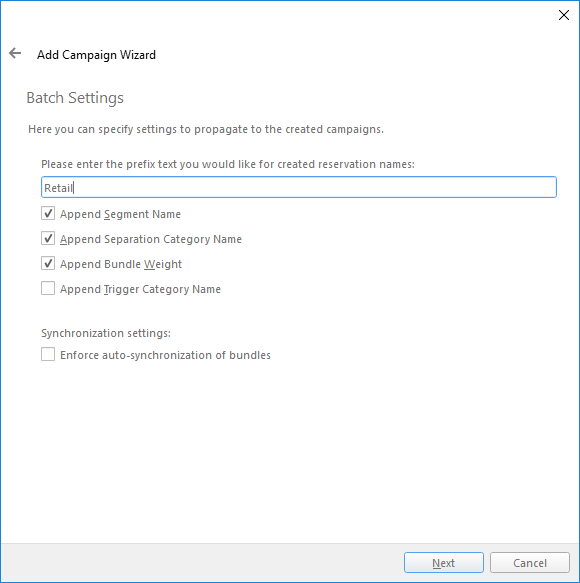Disable the Append Bundle Weight checkbox

click(x=48, y=263)
